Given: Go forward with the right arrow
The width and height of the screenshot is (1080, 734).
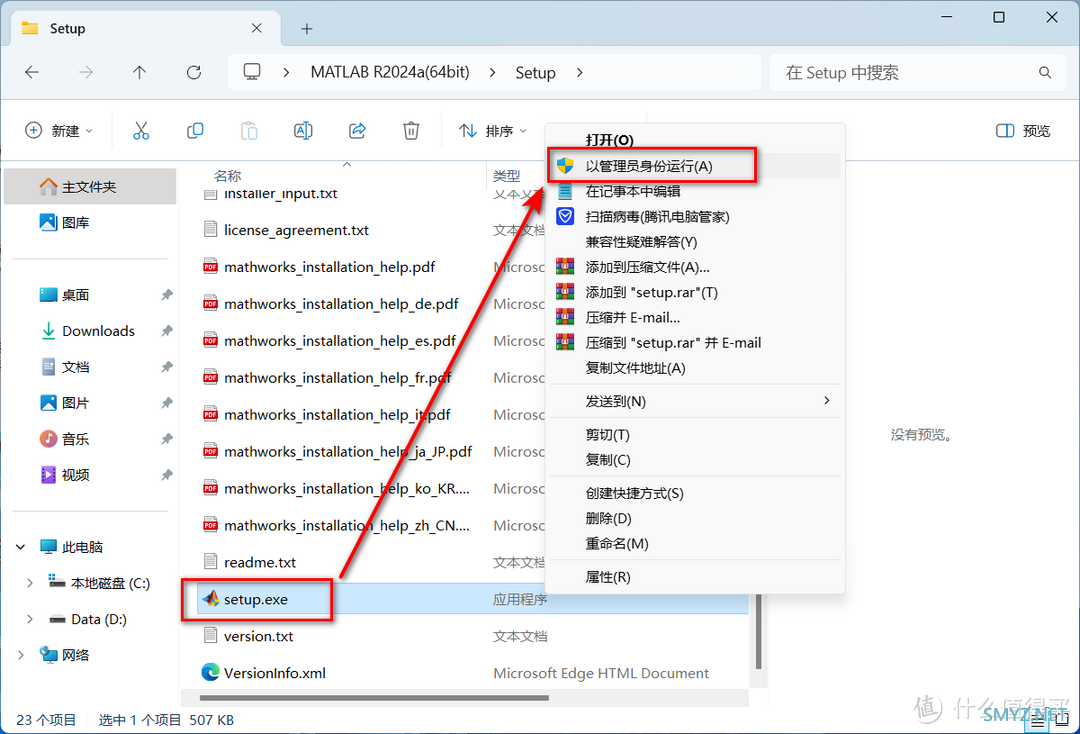Looking at the screenshot, I should point(85,72).
